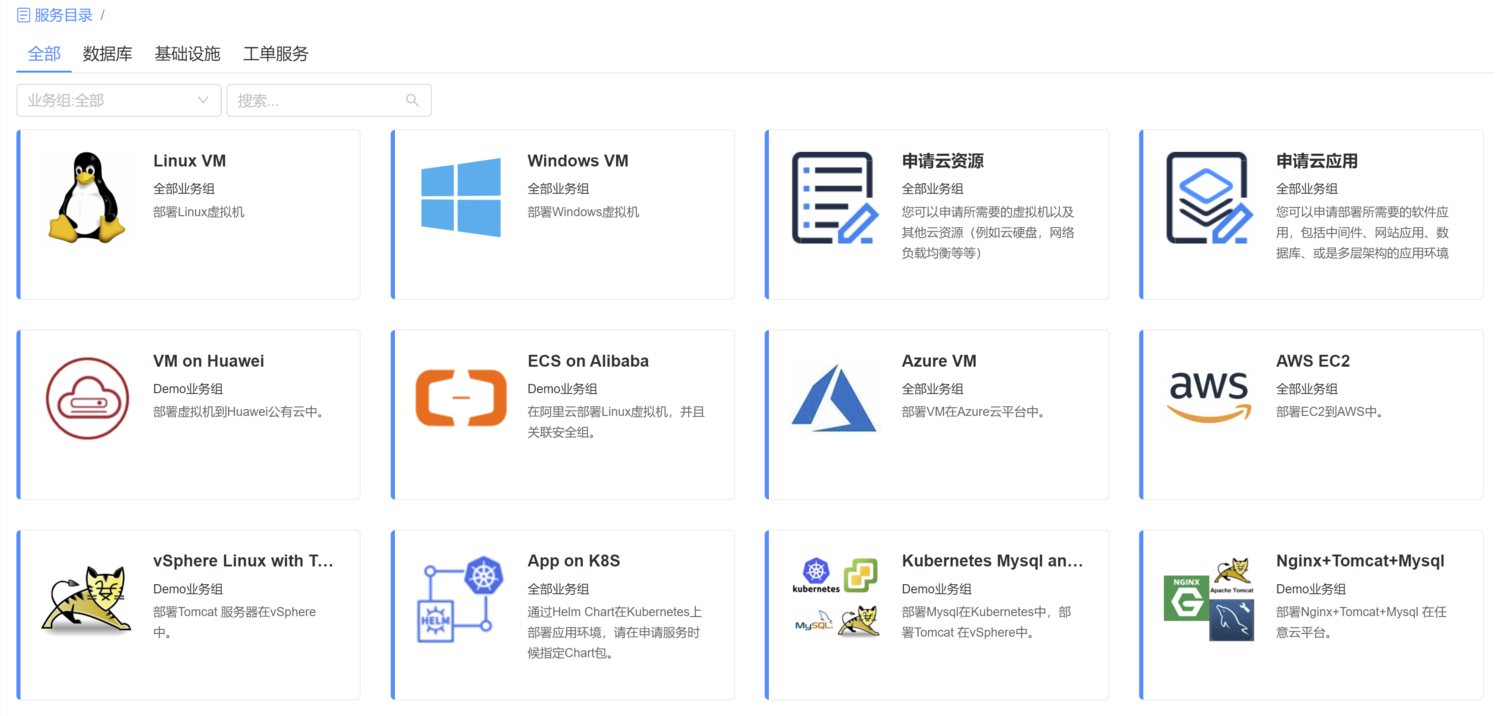Click the aws logo icon

point(1209,398)
